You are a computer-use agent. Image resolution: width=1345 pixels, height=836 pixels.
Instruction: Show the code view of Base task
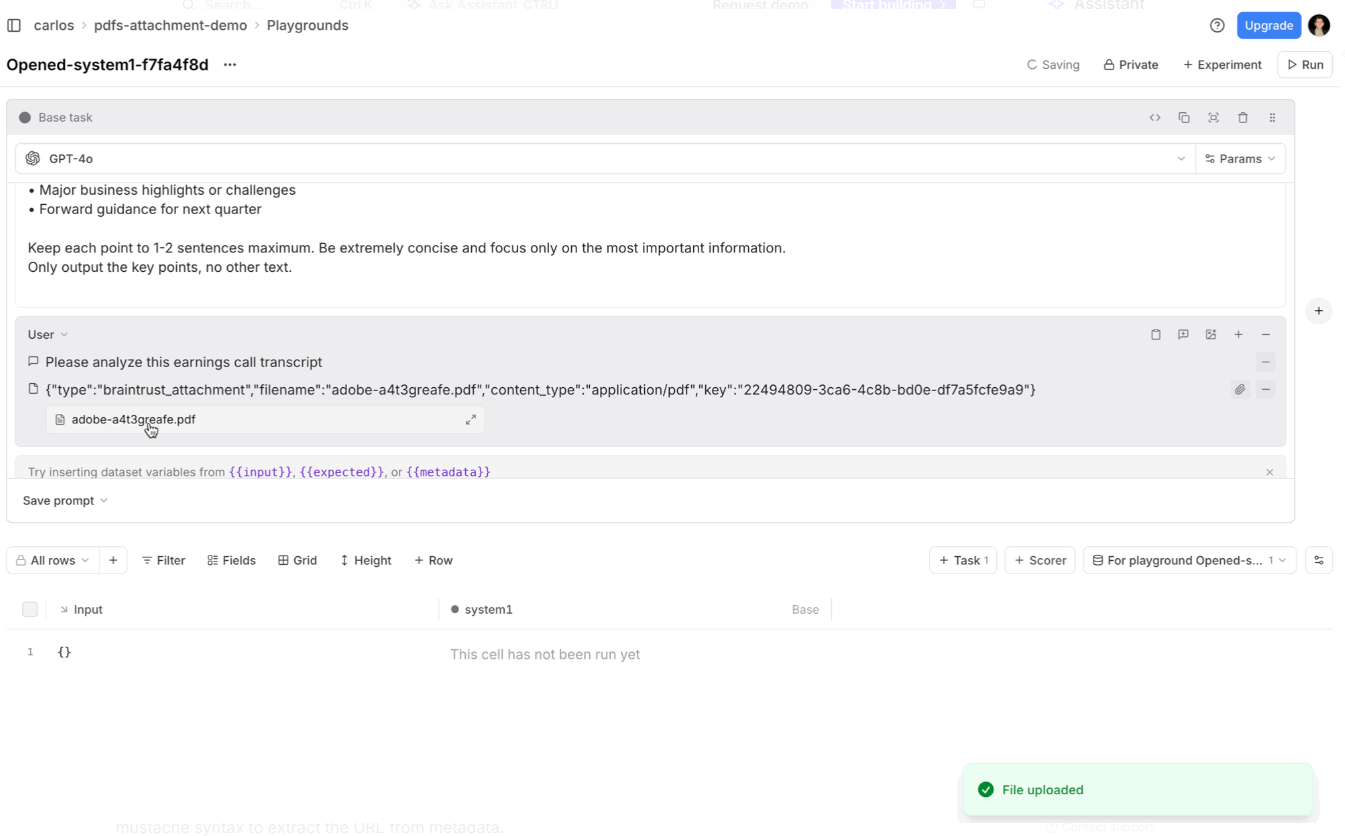[1155, 118]
